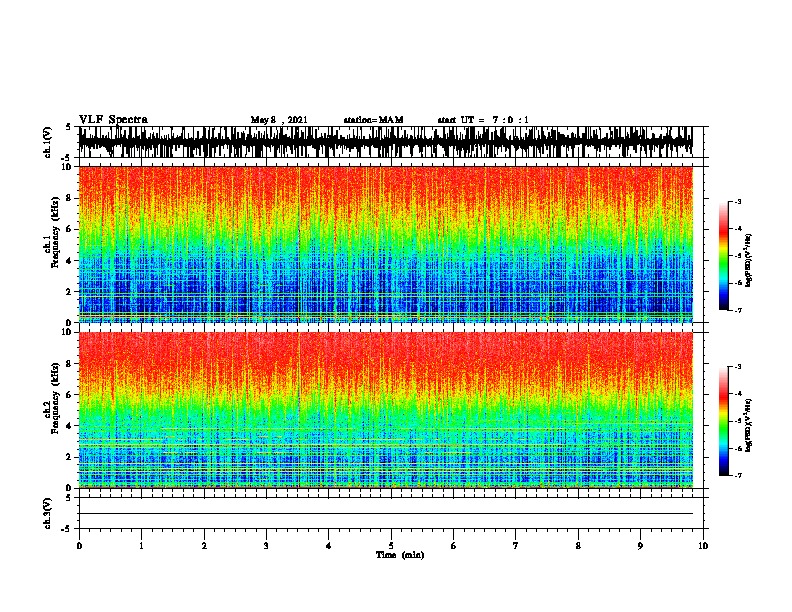
Task: Click the "10" kHz tick of ch.1 frequency axis
Action: coord(68,167)
